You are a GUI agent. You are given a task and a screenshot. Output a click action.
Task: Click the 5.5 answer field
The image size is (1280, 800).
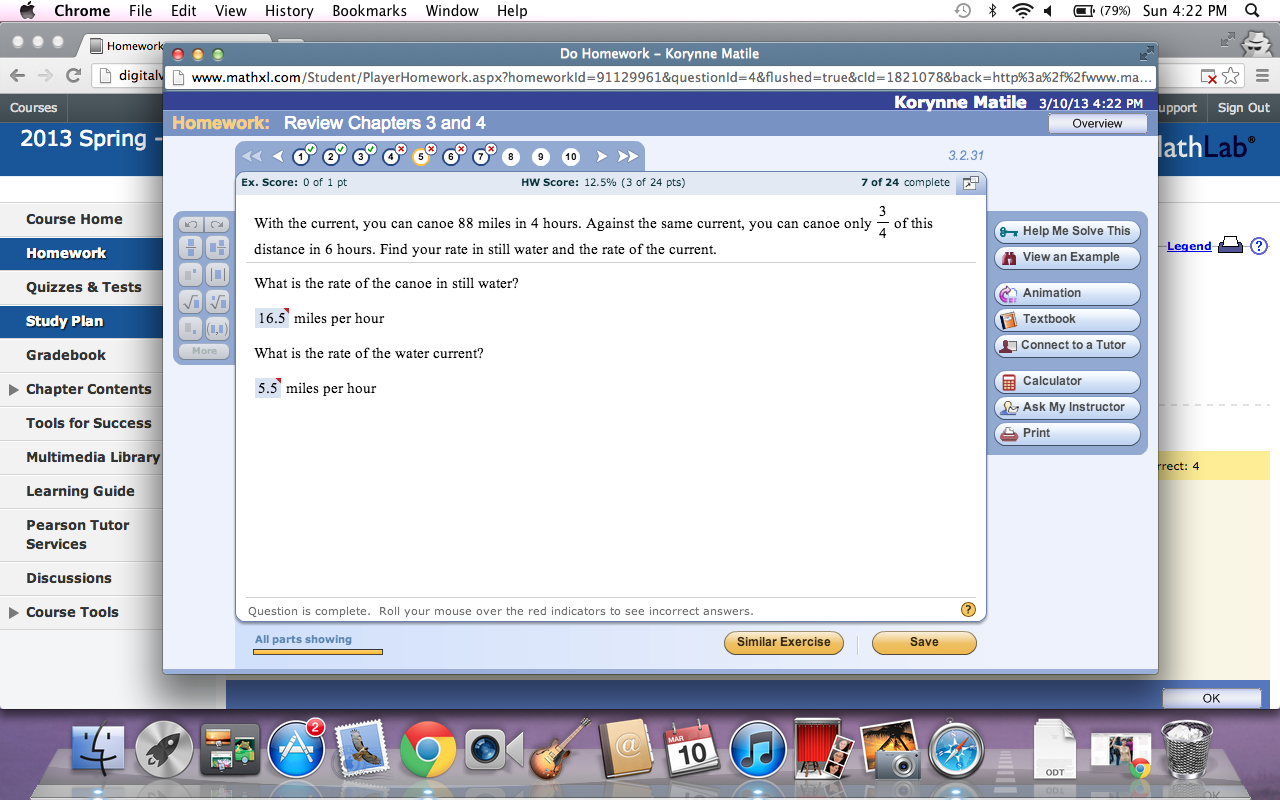(268, 388)
